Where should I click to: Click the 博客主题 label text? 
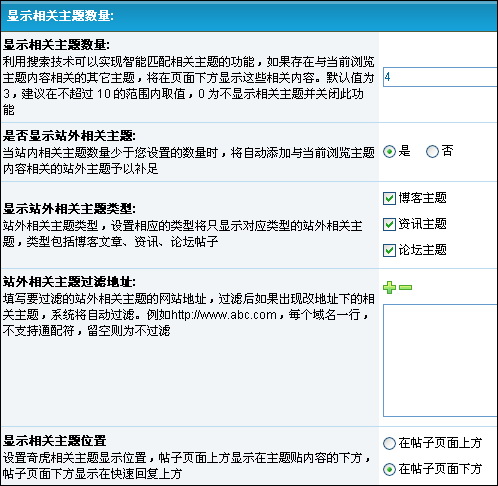(x=423, y=198)
